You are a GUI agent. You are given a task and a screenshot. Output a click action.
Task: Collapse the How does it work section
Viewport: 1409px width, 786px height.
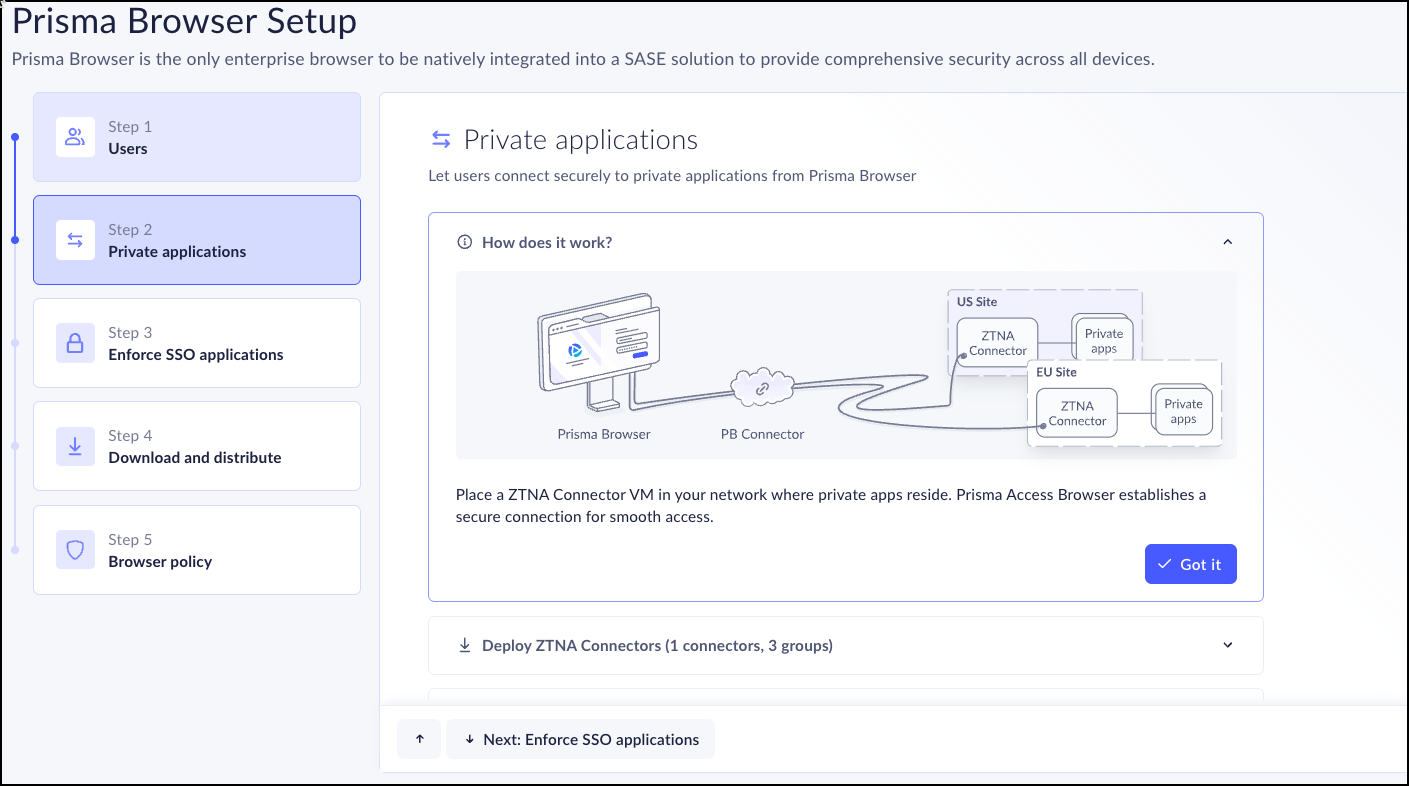(x=1228, y=242)
